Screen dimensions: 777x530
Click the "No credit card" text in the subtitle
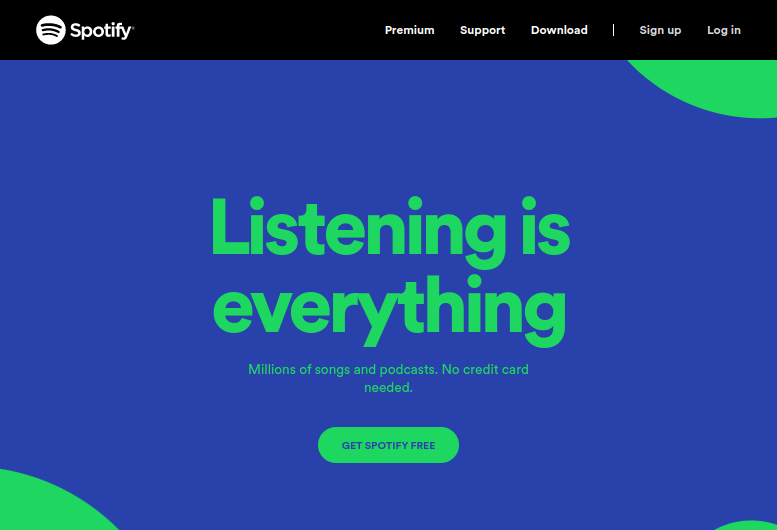pos(485,370)
